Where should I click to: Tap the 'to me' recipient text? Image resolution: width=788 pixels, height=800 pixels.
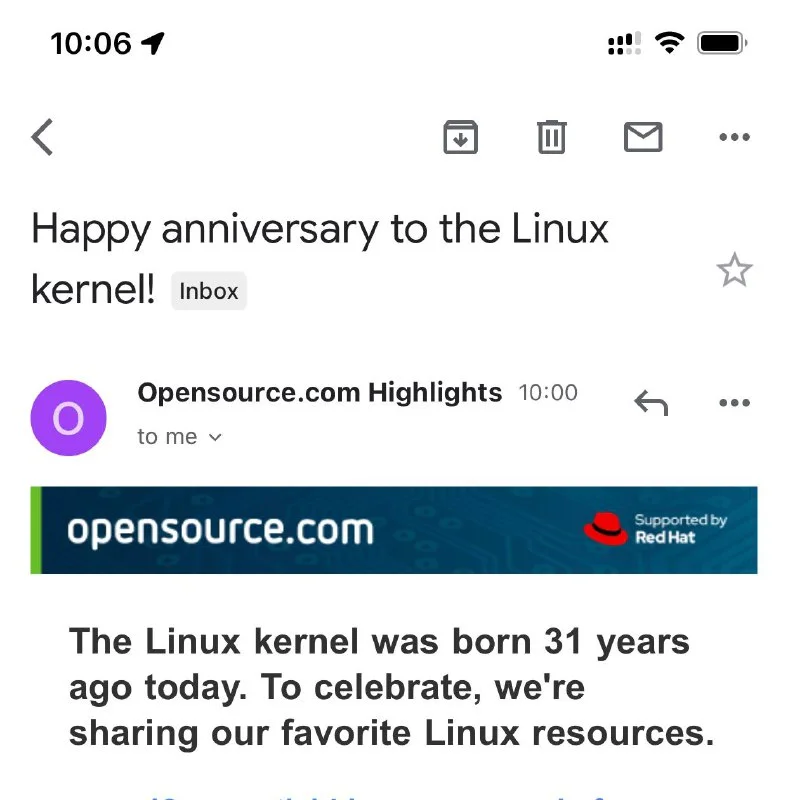click(167, 437)
